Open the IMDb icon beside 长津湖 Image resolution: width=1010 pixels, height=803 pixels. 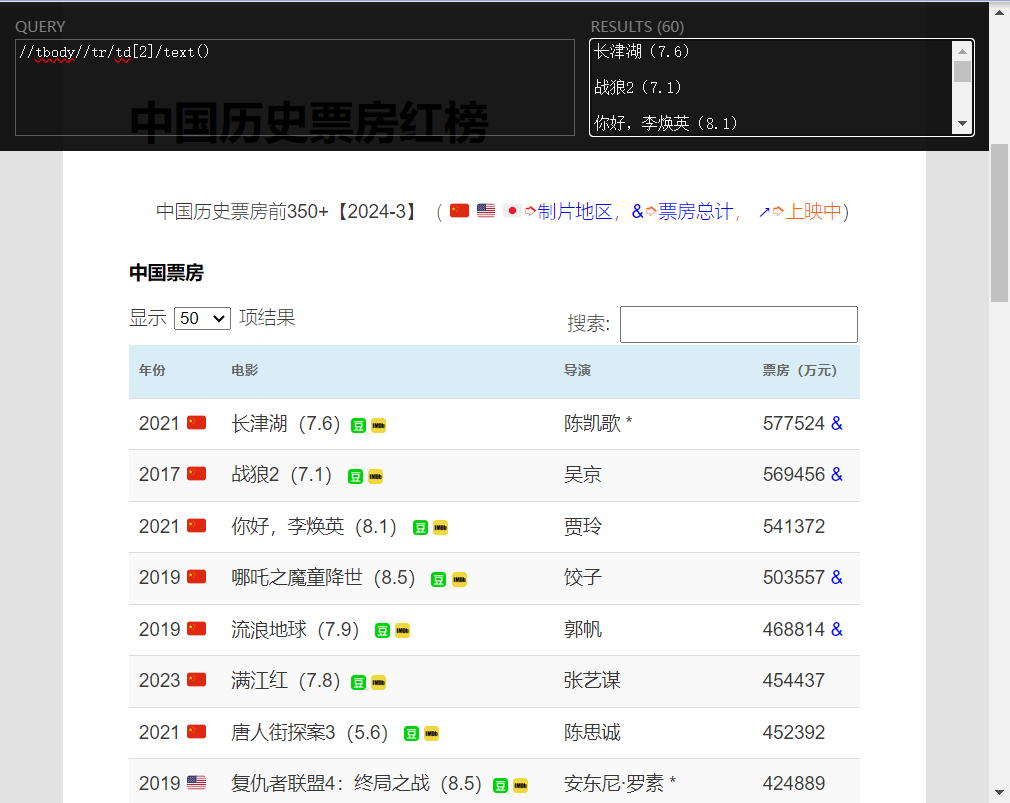(x=378, y=426)
